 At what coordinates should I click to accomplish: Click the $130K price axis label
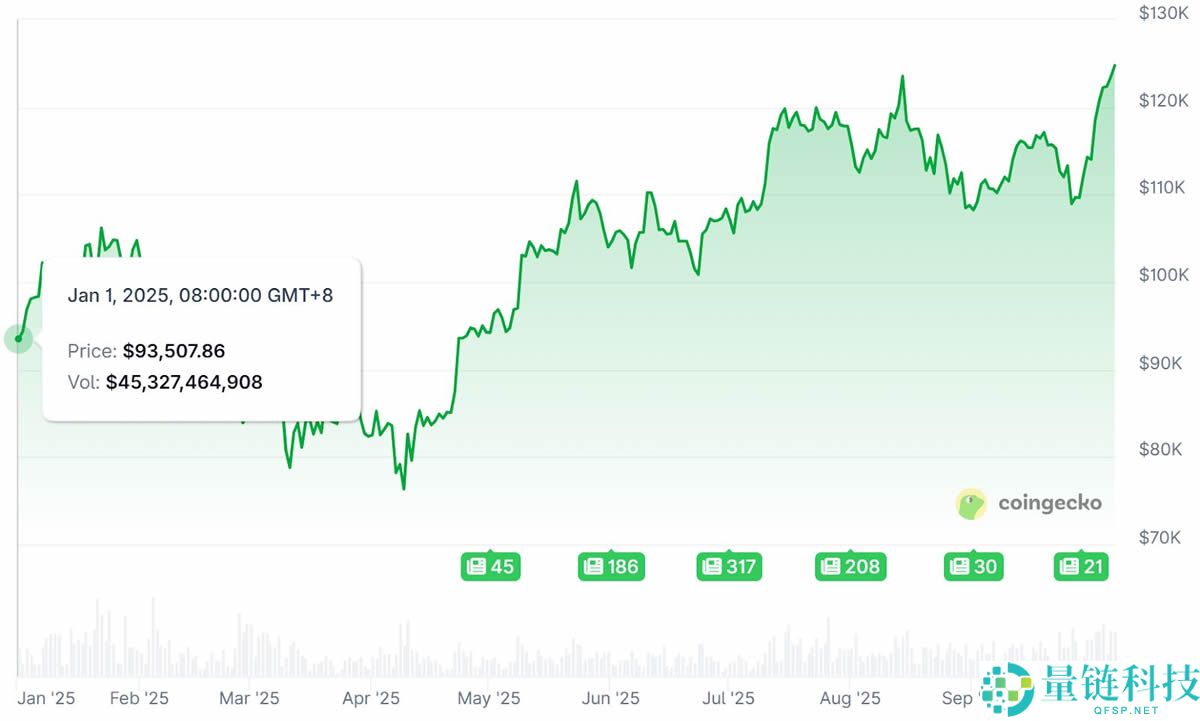click(1163, 13)
